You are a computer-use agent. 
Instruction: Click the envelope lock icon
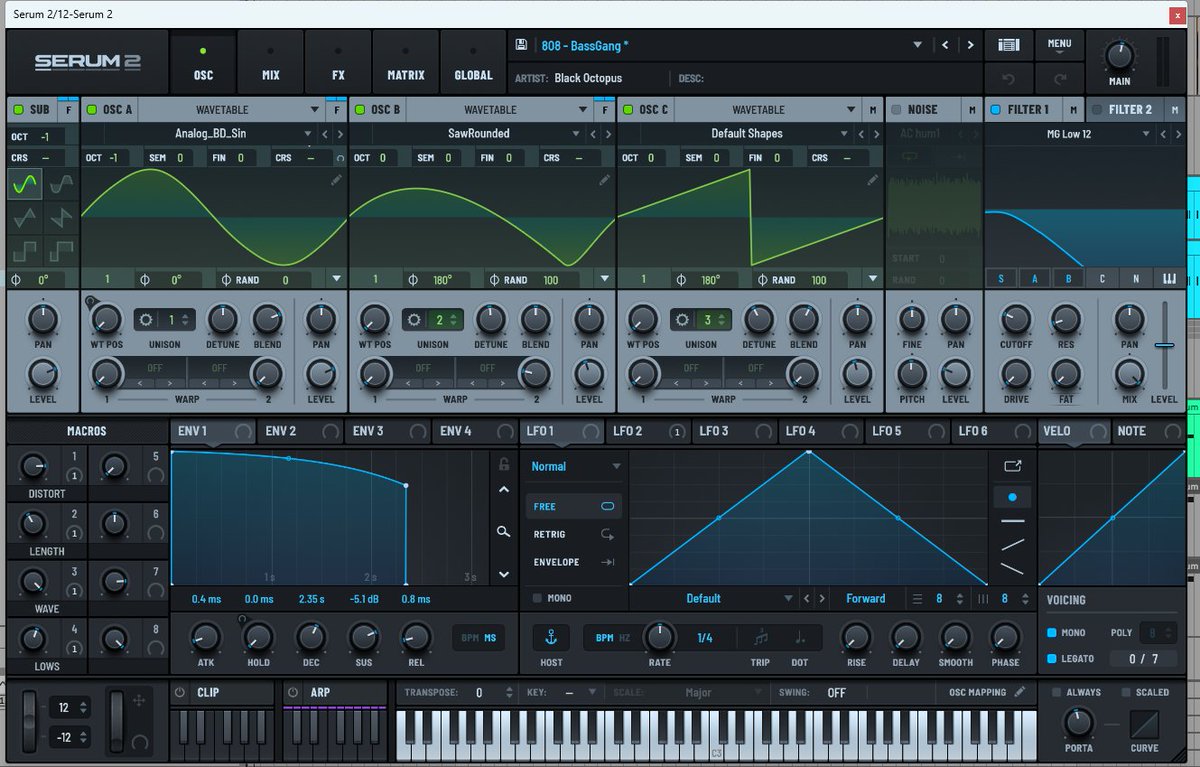(x=504, y=464)
